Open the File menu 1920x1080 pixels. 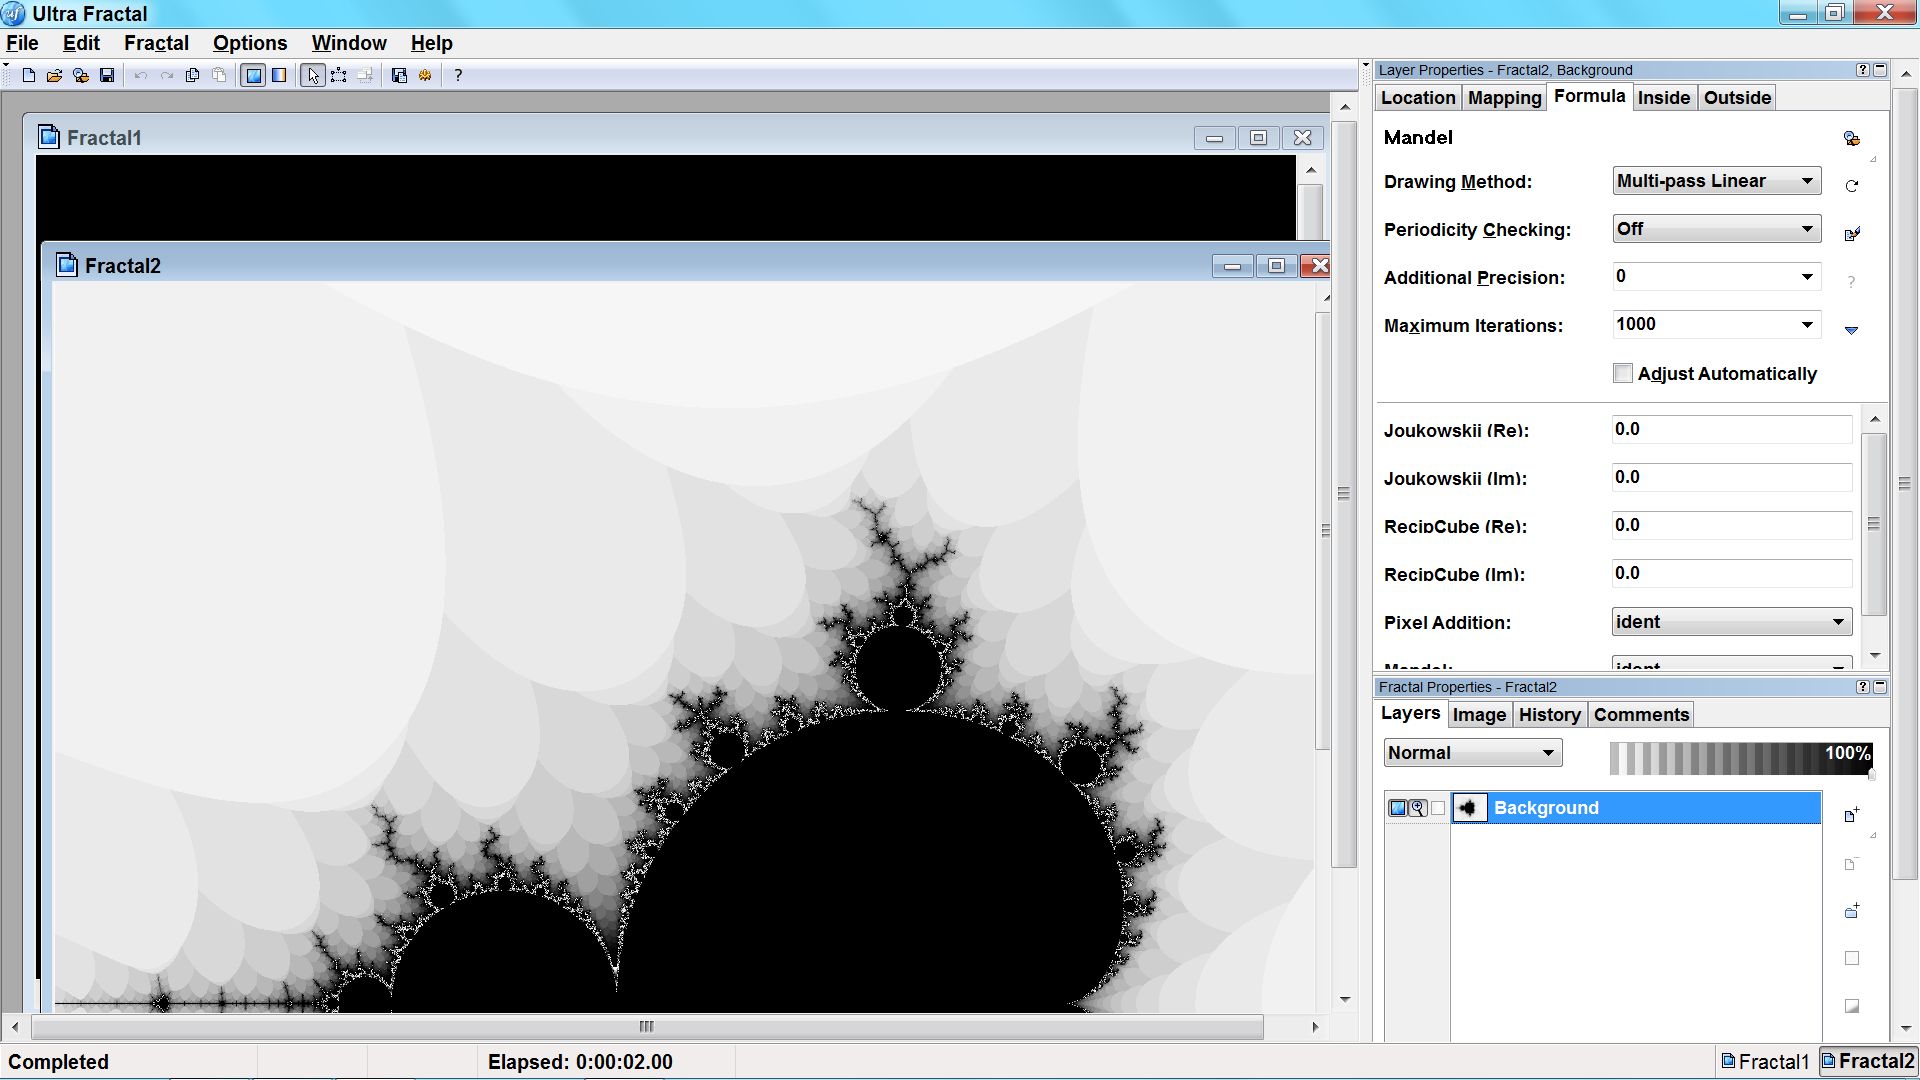[22, 43]
